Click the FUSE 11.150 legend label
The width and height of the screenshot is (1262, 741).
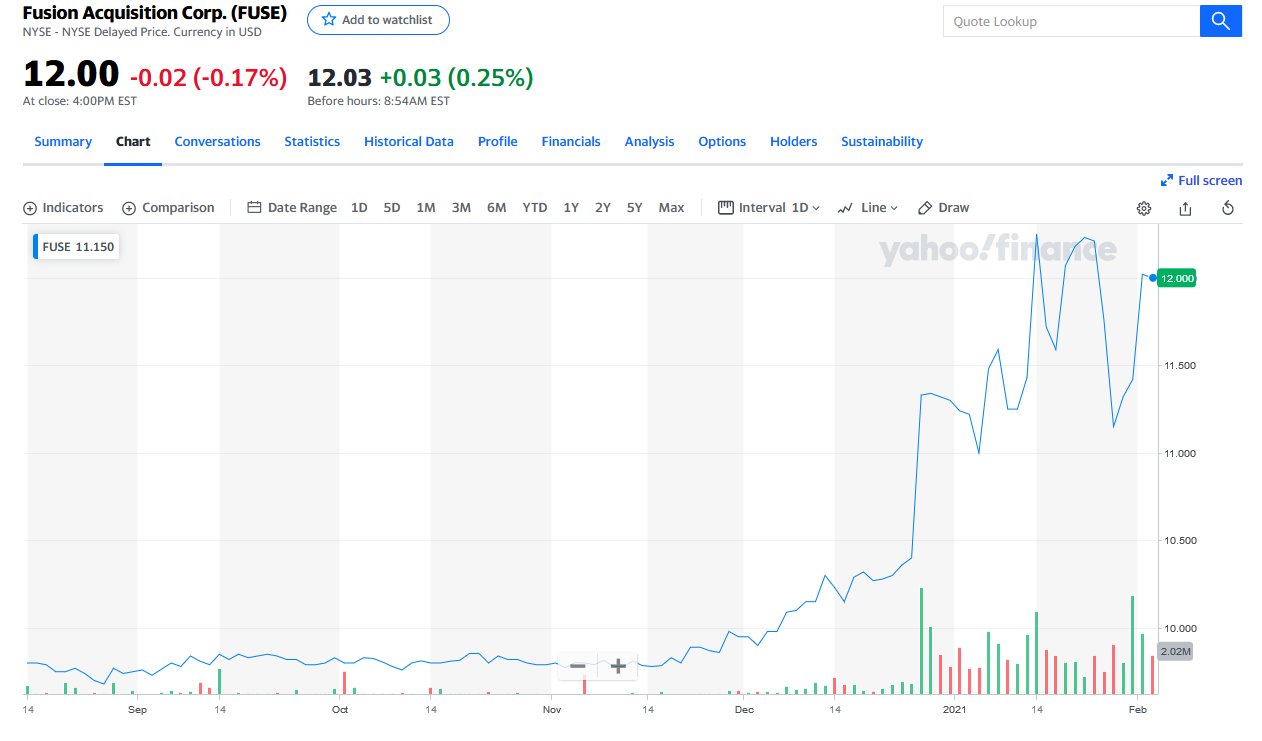pyautogui.click(x=77, y=246)
